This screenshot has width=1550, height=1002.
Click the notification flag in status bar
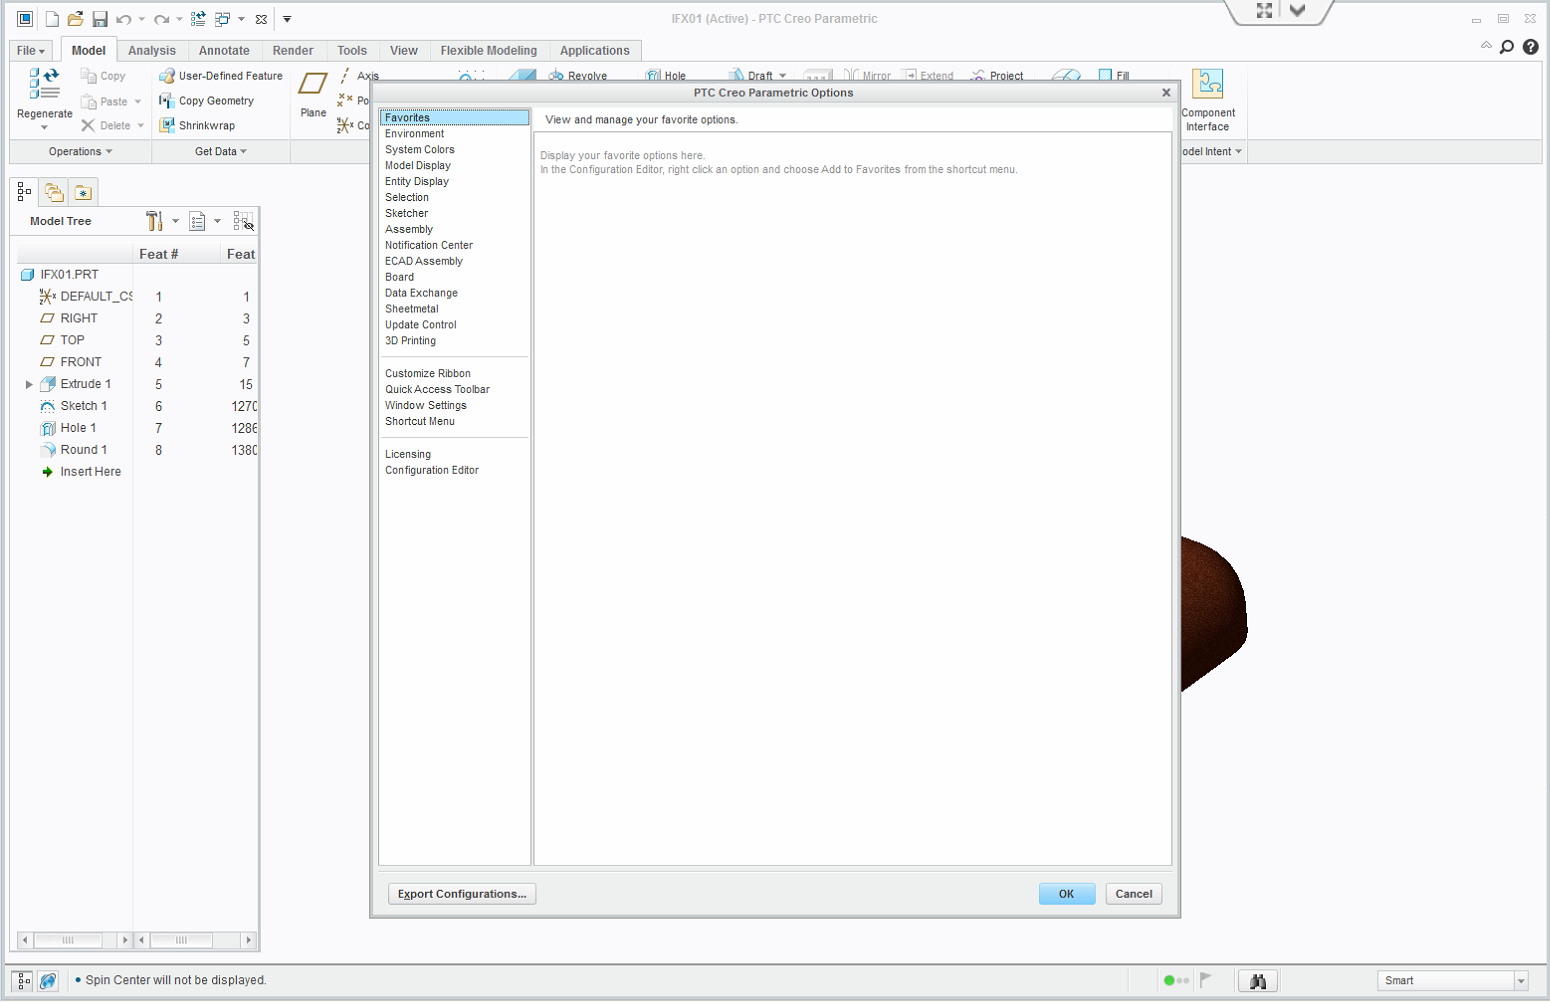click(1206, 980)
